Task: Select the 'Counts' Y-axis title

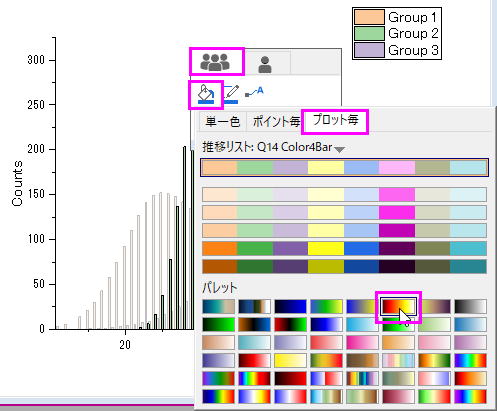Action: tap(17, 184)
